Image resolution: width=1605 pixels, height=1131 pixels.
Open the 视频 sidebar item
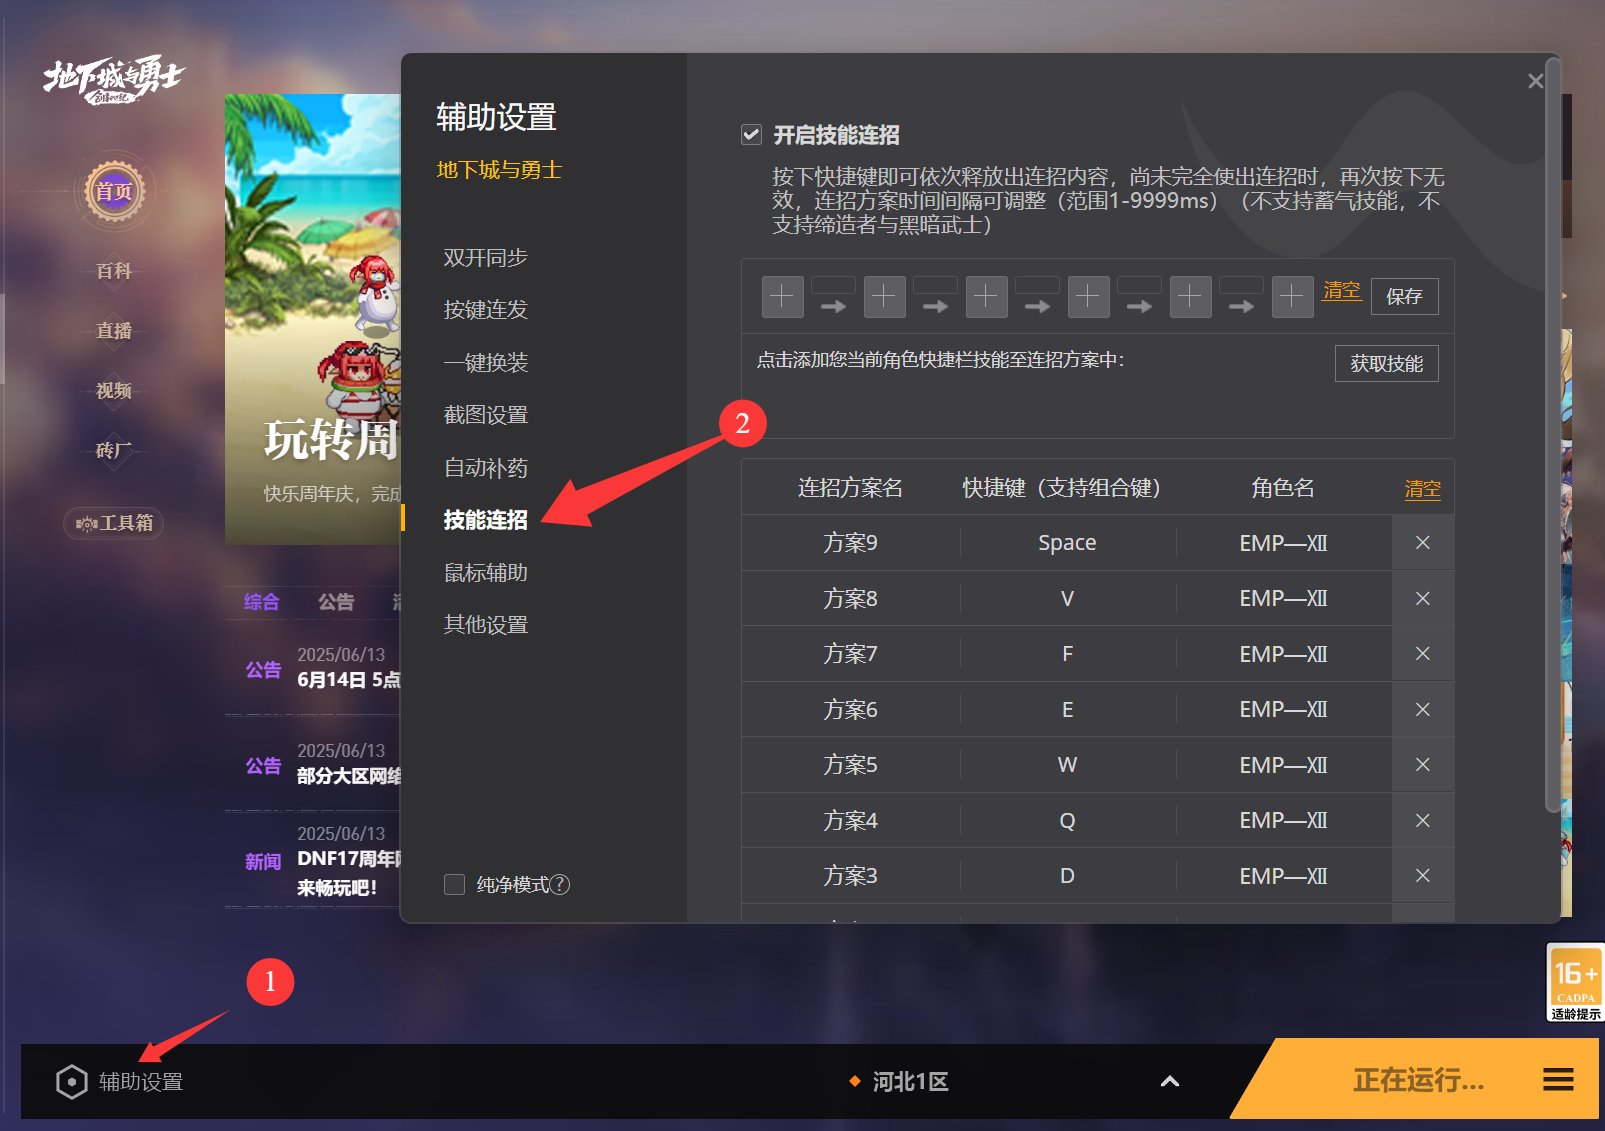[114, 391]
